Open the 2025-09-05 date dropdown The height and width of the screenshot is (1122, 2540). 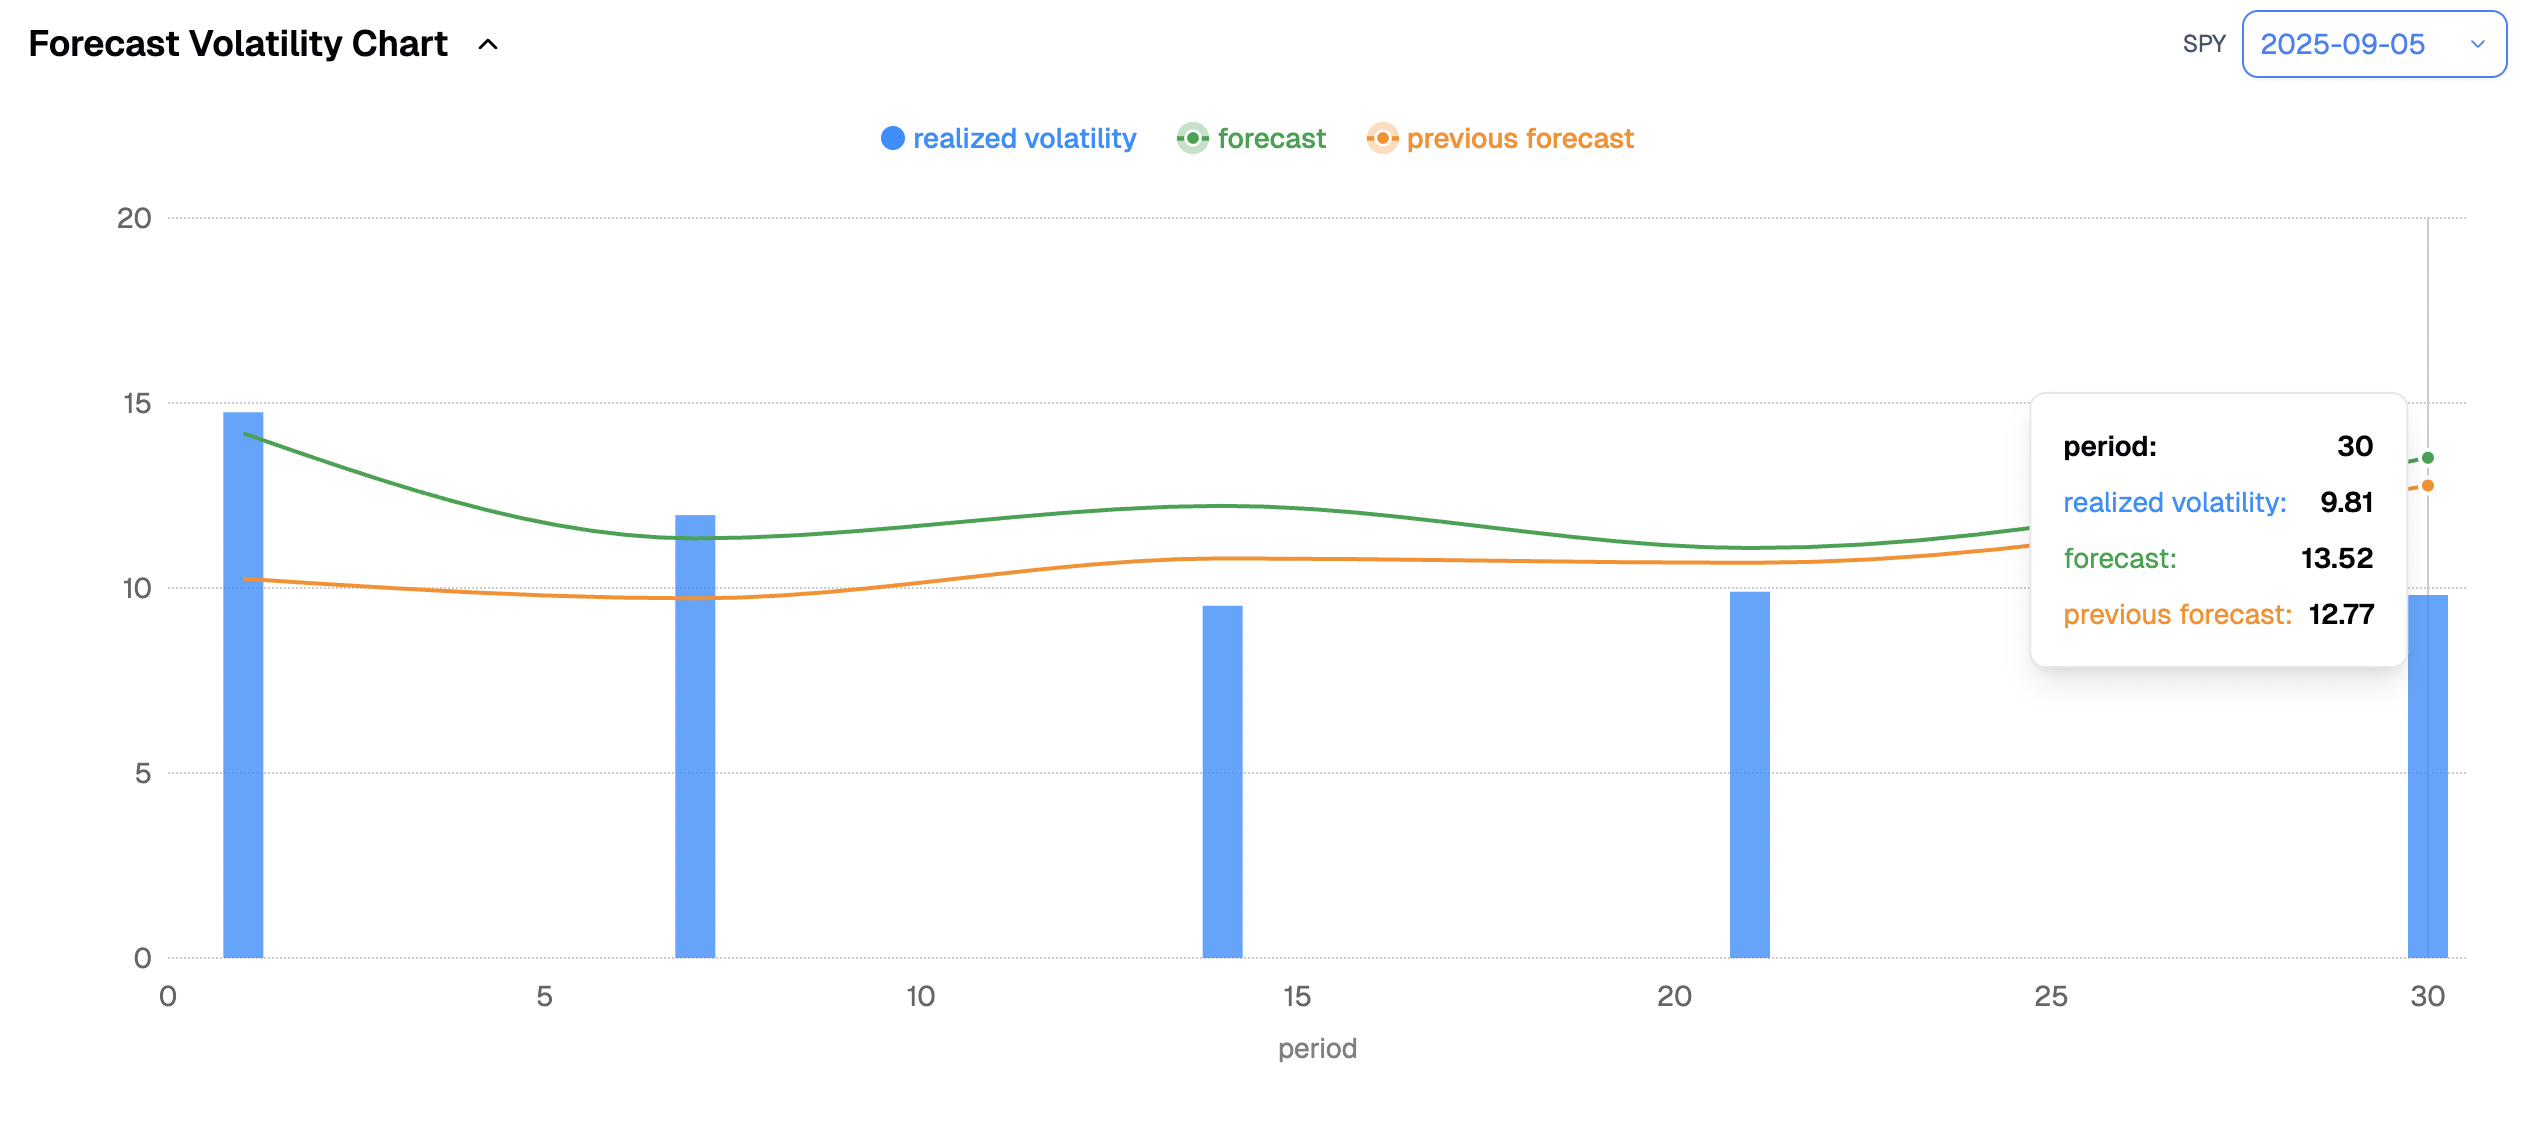2342,44
